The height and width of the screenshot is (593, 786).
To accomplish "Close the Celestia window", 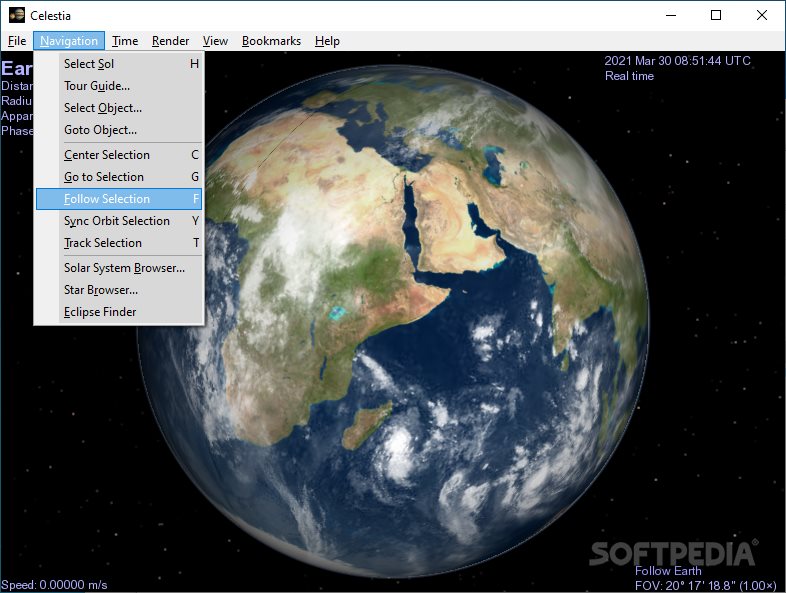I will point(761,16).
